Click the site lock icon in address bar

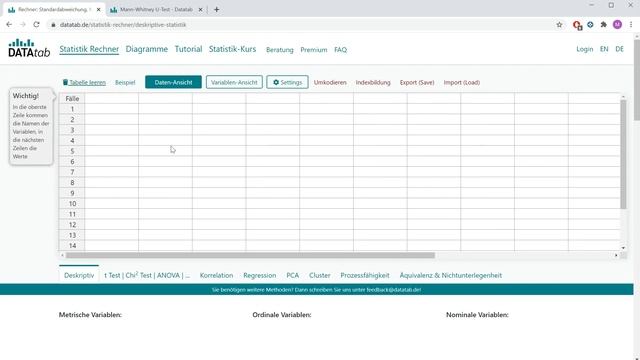point(53,25)
